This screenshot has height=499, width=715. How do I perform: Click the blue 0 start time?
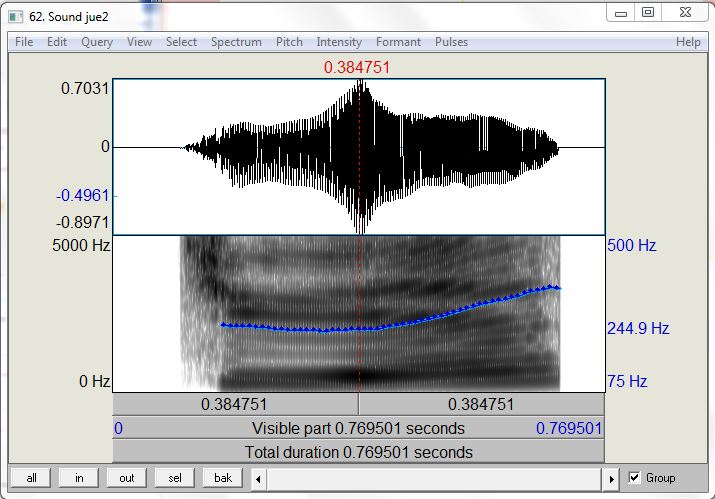[x=118, y=428]
